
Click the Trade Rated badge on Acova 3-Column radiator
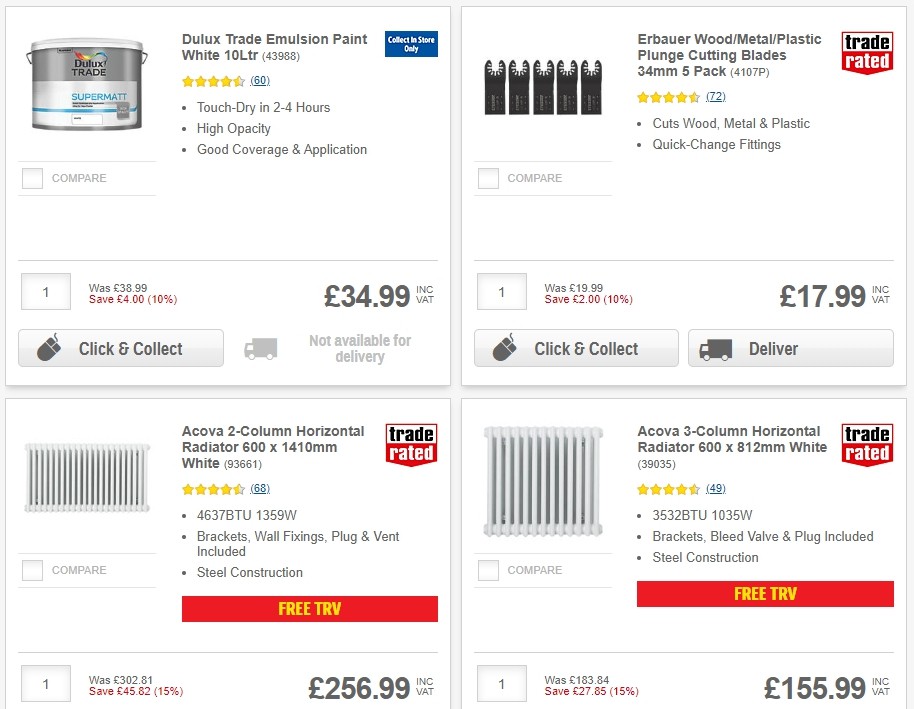click(866, 443)
